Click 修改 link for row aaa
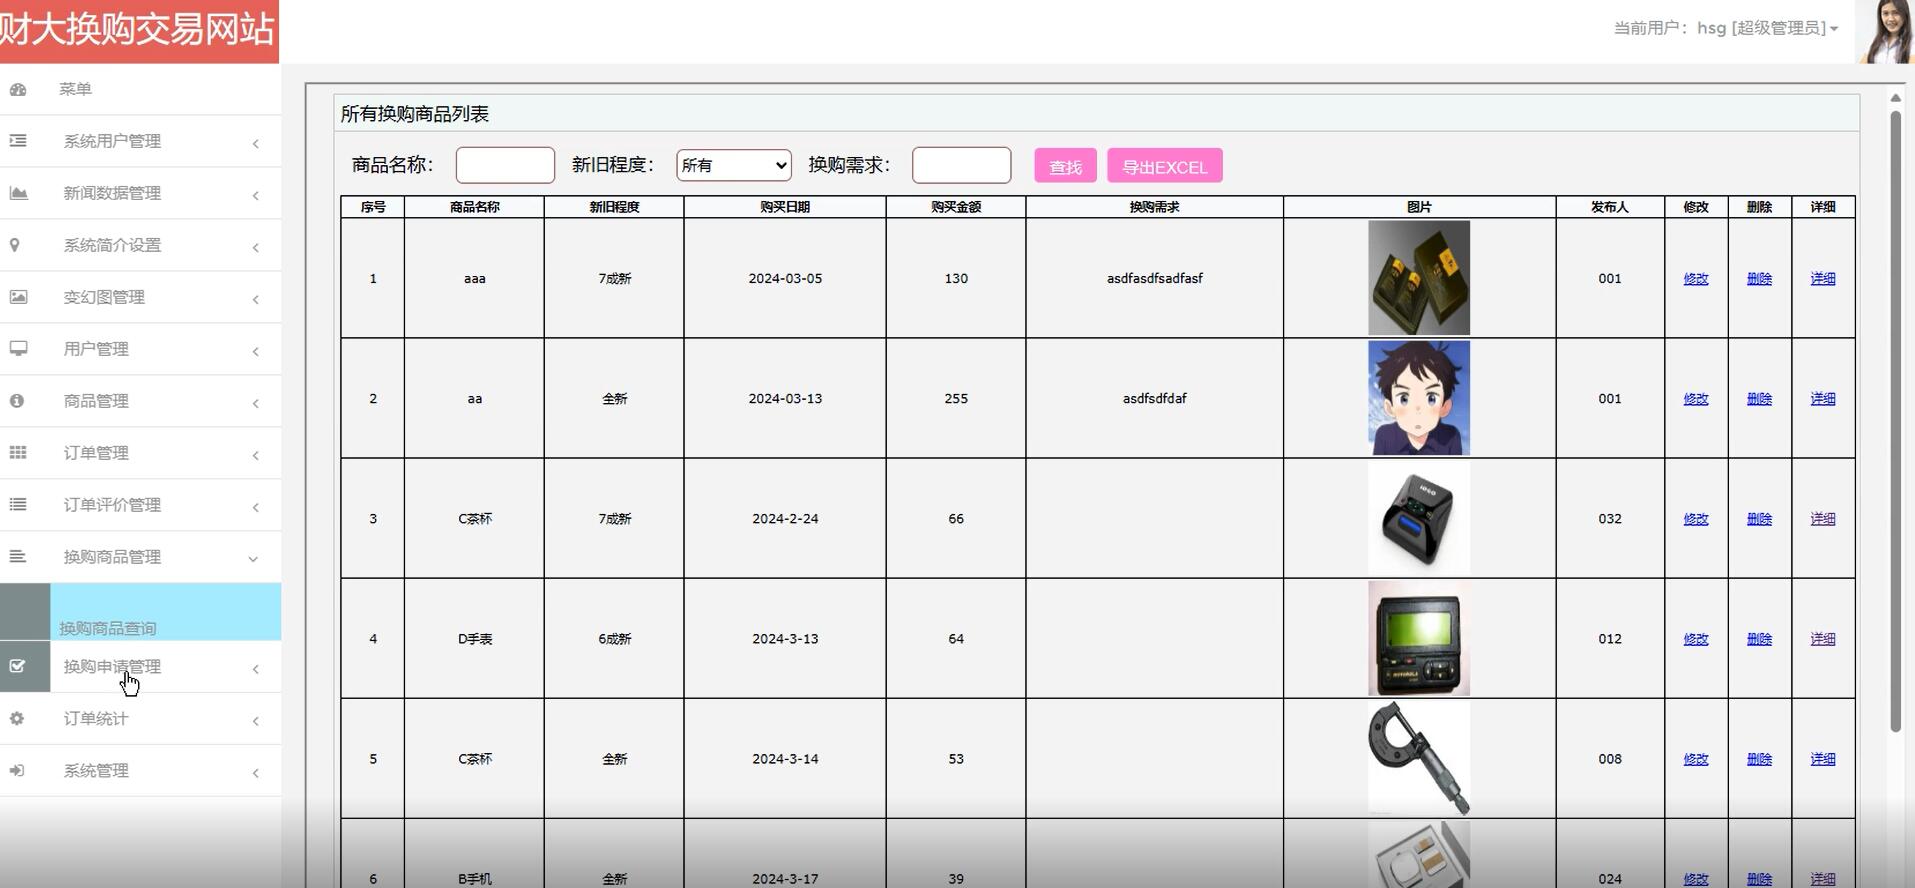Screen dimensions: 1915x888 [x=1696, y=279]
